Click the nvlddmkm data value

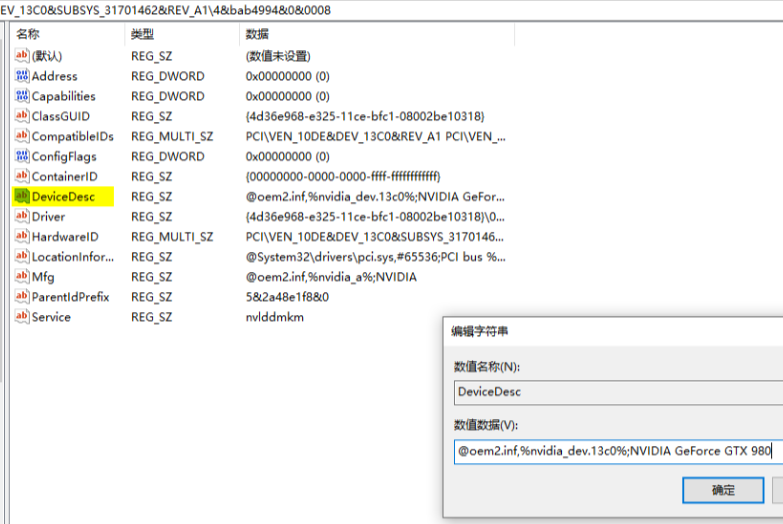275,317
